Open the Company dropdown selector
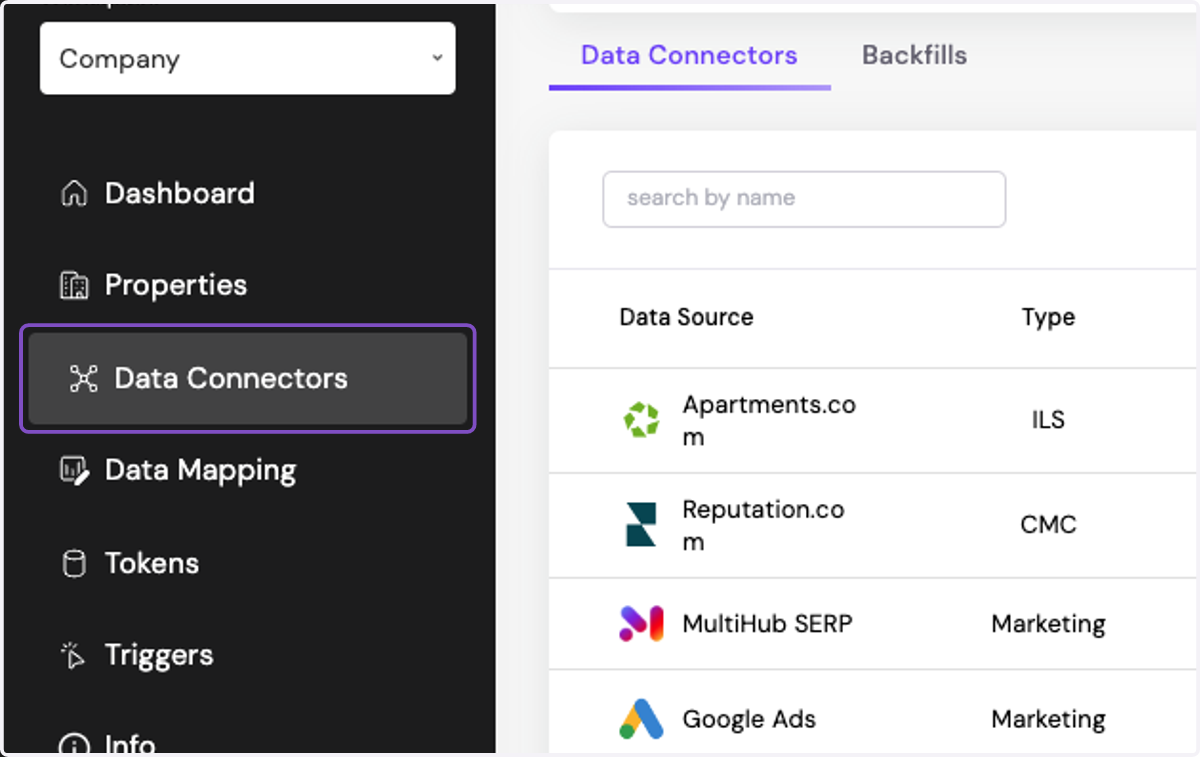This screenshot has width=1200, height=757. coord(247,58)
